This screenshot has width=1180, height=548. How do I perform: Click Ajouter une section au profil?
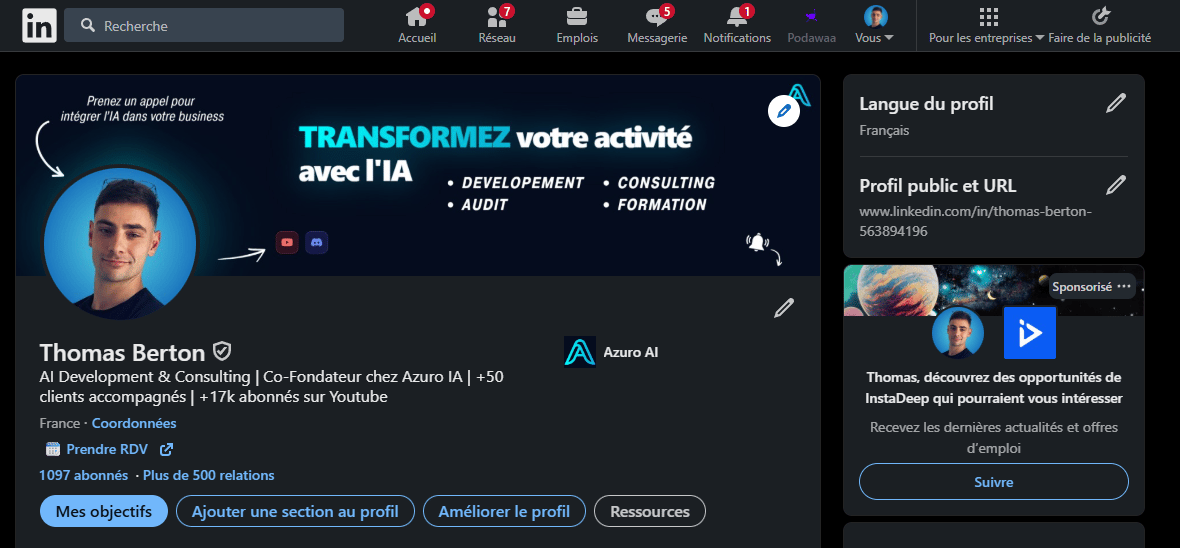pos(295,512)
